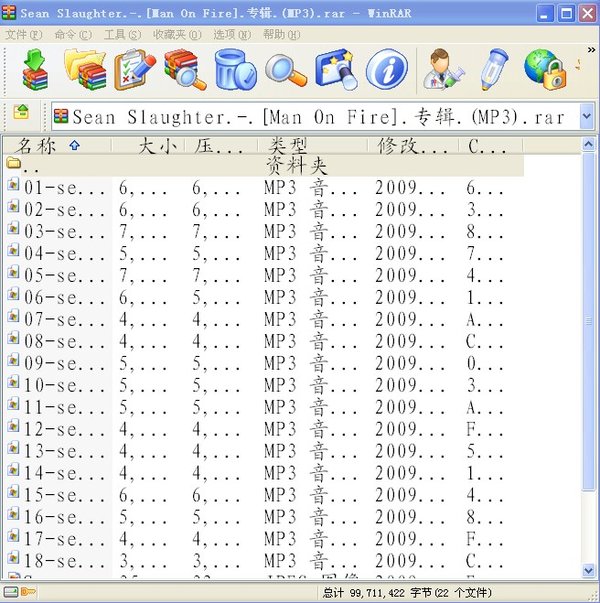Click the Extract To folder icon

click(85, 70)
